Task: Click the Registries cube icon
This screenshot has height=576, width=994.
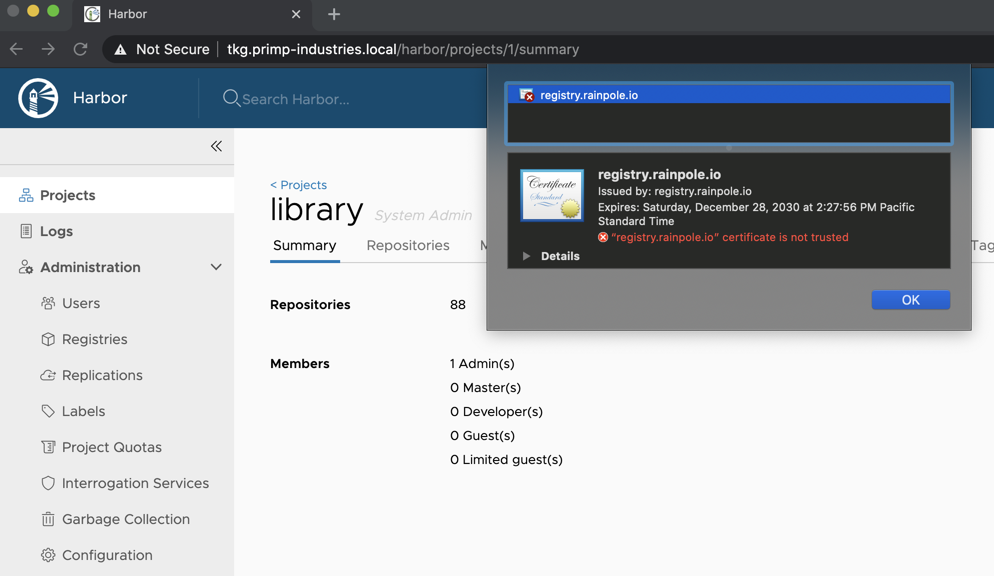Action: pyautogui.click(x=48, y=339)
